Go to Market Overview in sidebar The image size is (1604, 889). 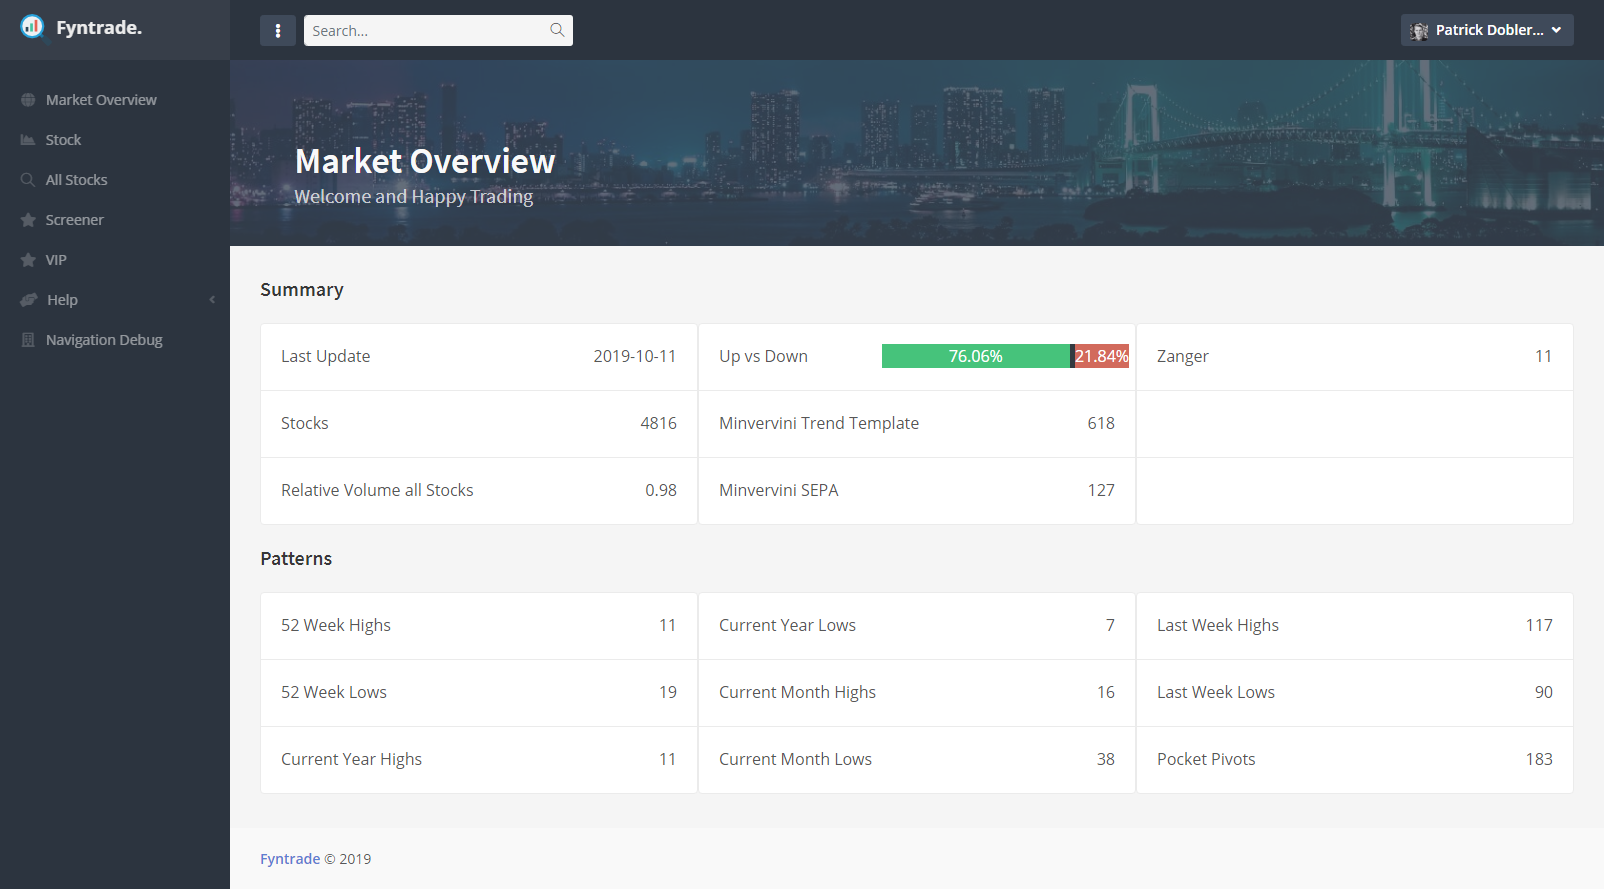(115, 100)
